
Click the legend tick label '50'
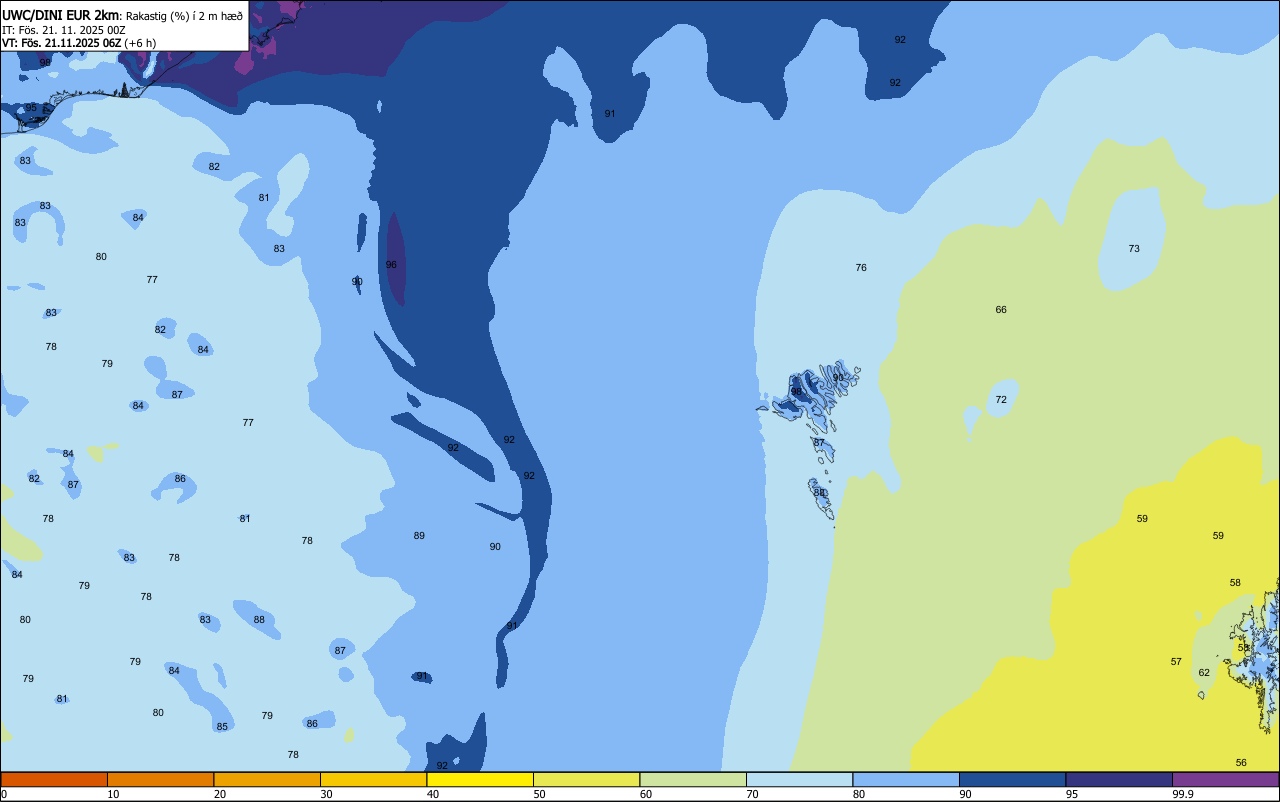click(x=539, y=794)
